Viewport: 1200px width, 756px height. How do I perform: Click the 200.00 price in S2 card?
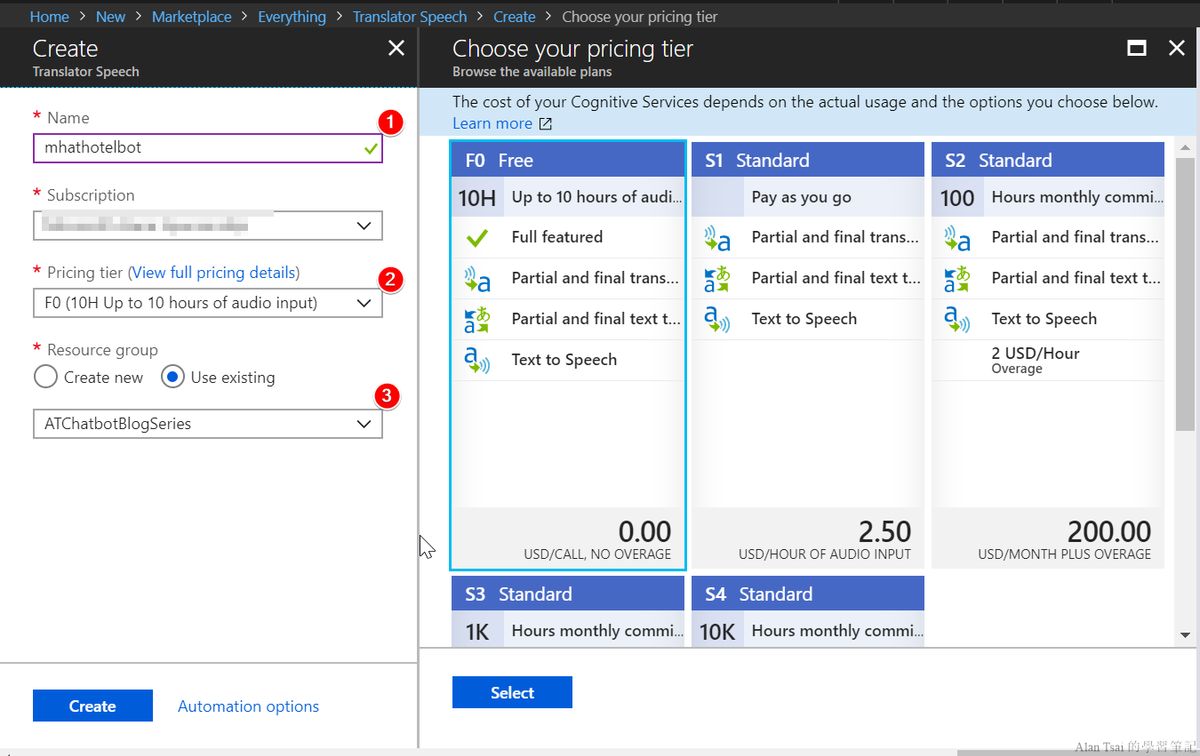(x=1109, y=531)
